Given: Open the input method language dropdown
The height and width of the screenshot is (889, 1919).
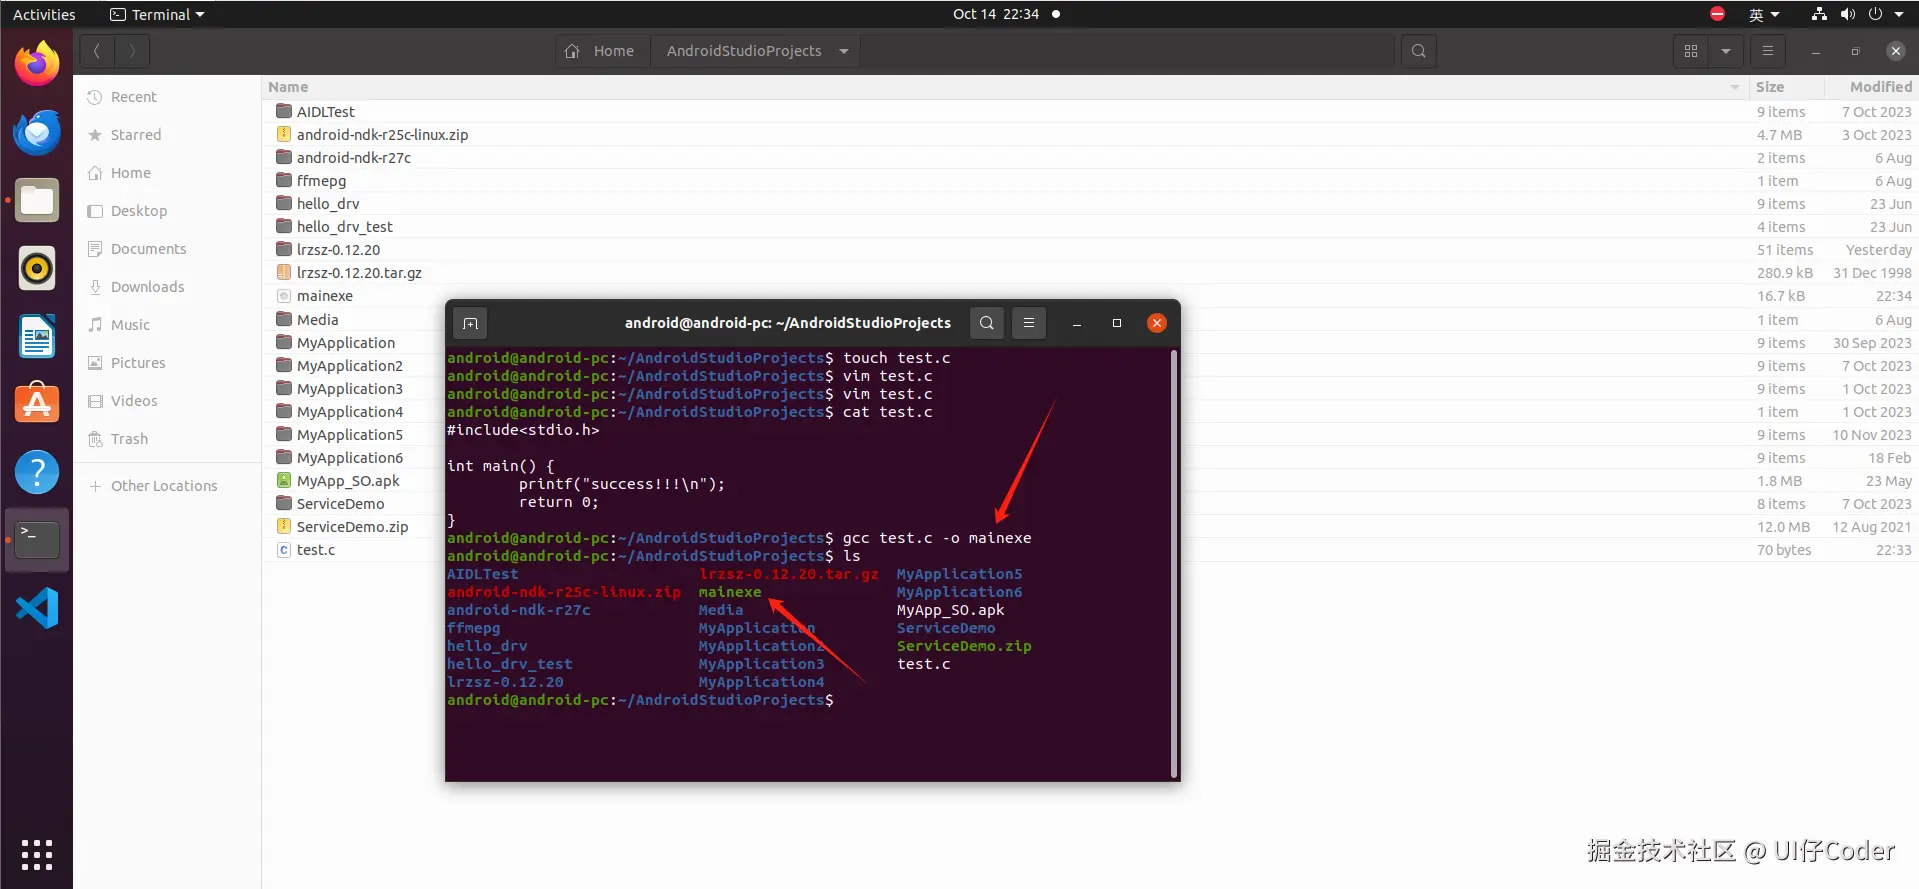Looking at the screenshot, I should 1764,14.
